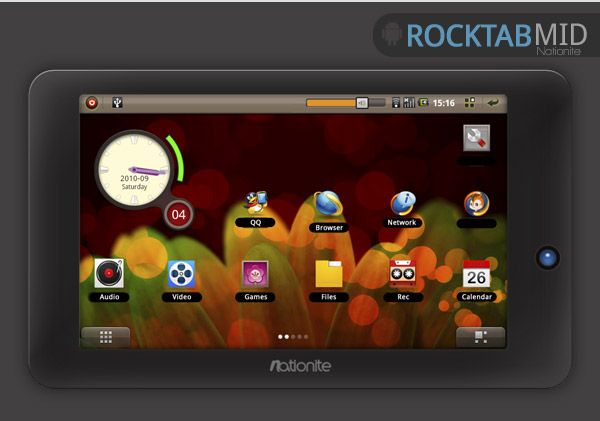Click the four-square menu icon in status bar
The height and width of the screenshot is (421, 600).
click(x=469, y=102)
